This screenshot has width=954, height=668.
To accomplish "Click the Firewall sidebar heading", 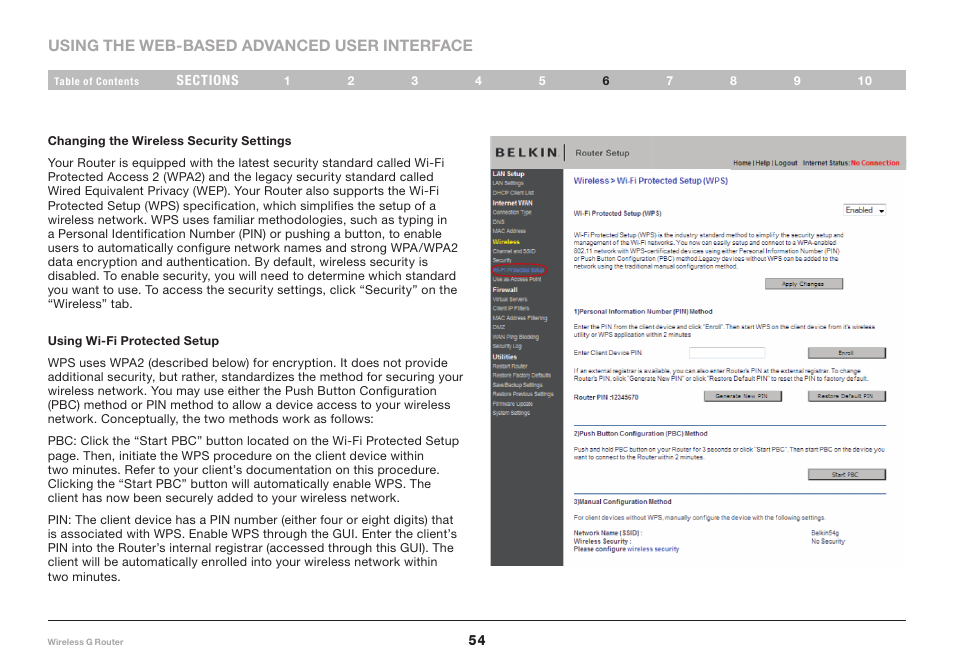I will [x=505, y=290].
